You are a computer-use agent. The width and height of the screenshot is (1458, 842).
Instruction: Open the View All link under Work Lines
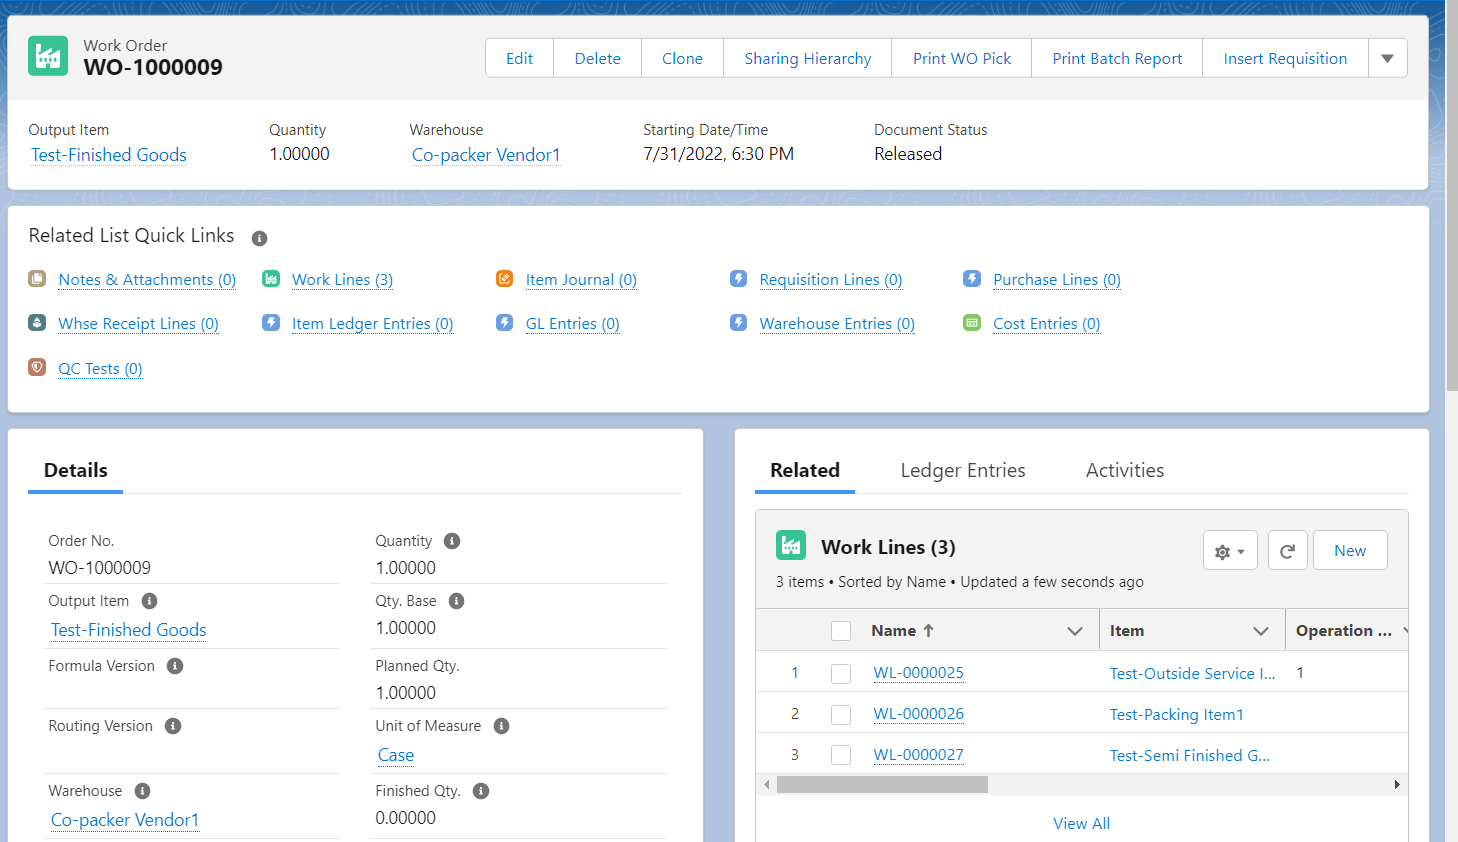(x=1081, y=823)
